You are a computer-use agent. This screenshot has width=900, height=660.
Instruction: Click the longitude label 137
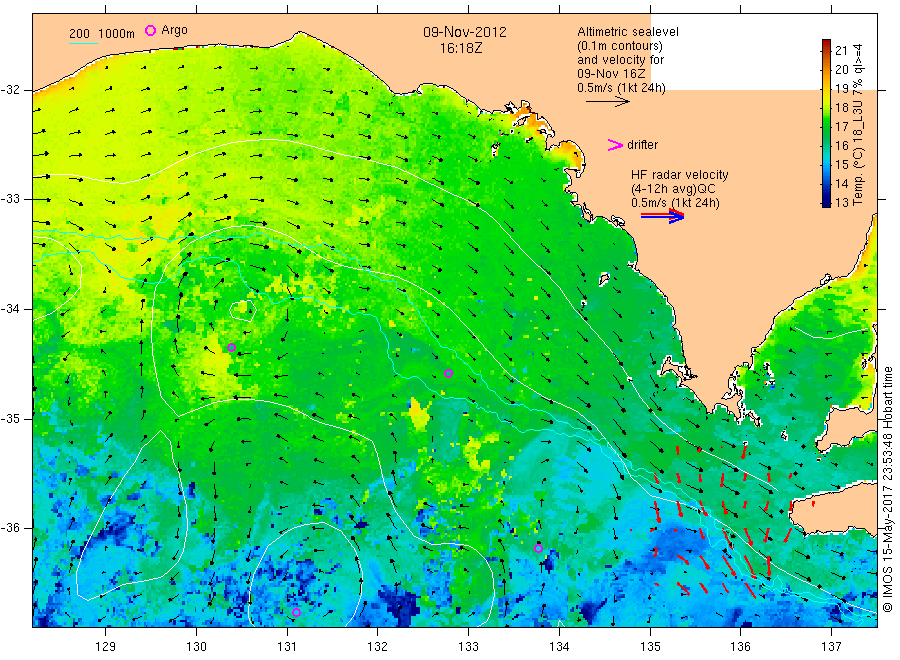(831, 647)
